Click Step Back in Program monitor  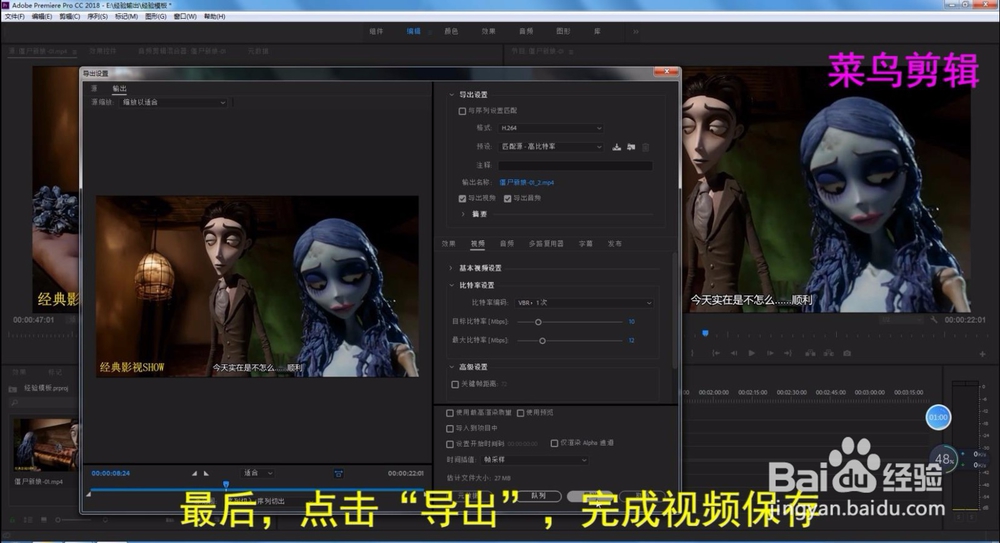[734, 353]
